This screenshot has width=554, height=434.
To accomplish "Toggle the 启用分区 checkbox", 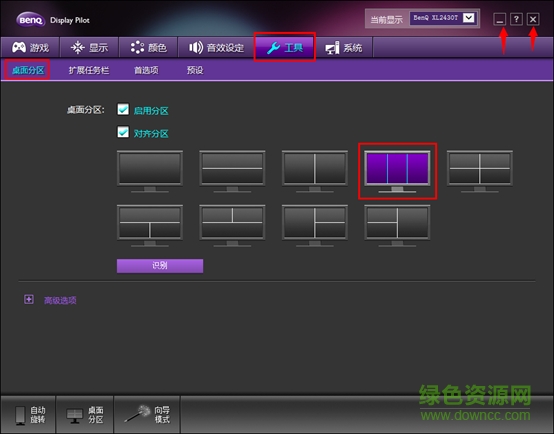I will pos(123,110).
